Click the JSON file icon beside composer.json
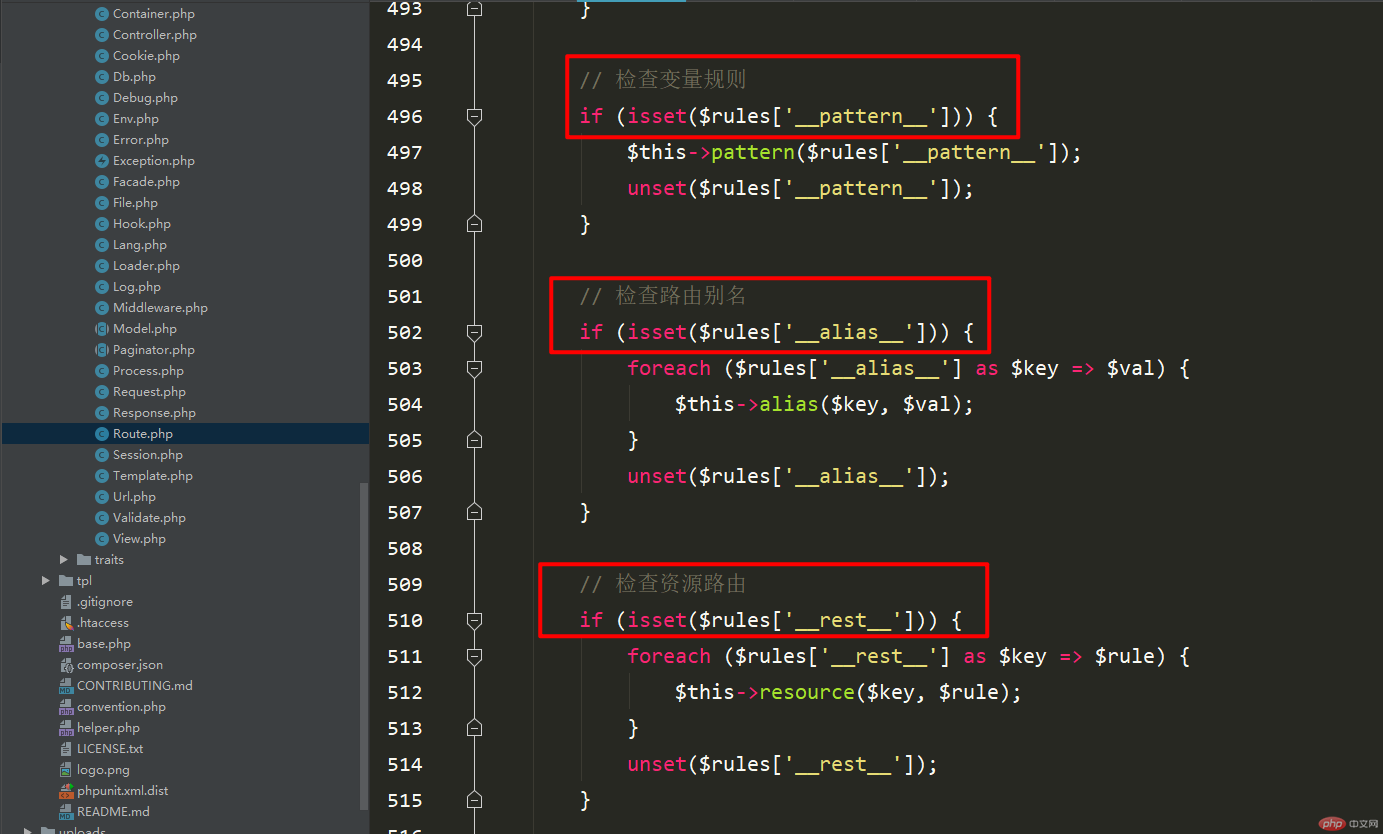The height and width of the screenshot is (834, 1383). 67,665
